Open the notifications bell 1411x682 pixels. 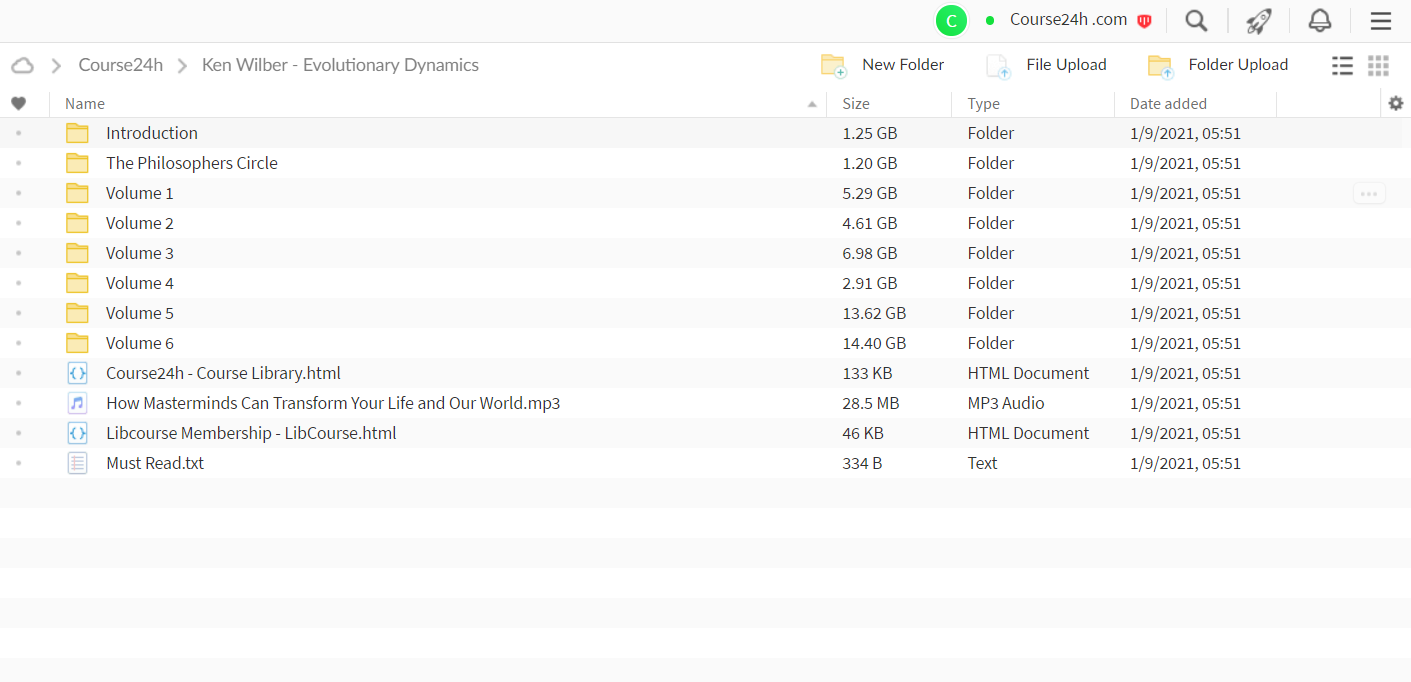1320,21
